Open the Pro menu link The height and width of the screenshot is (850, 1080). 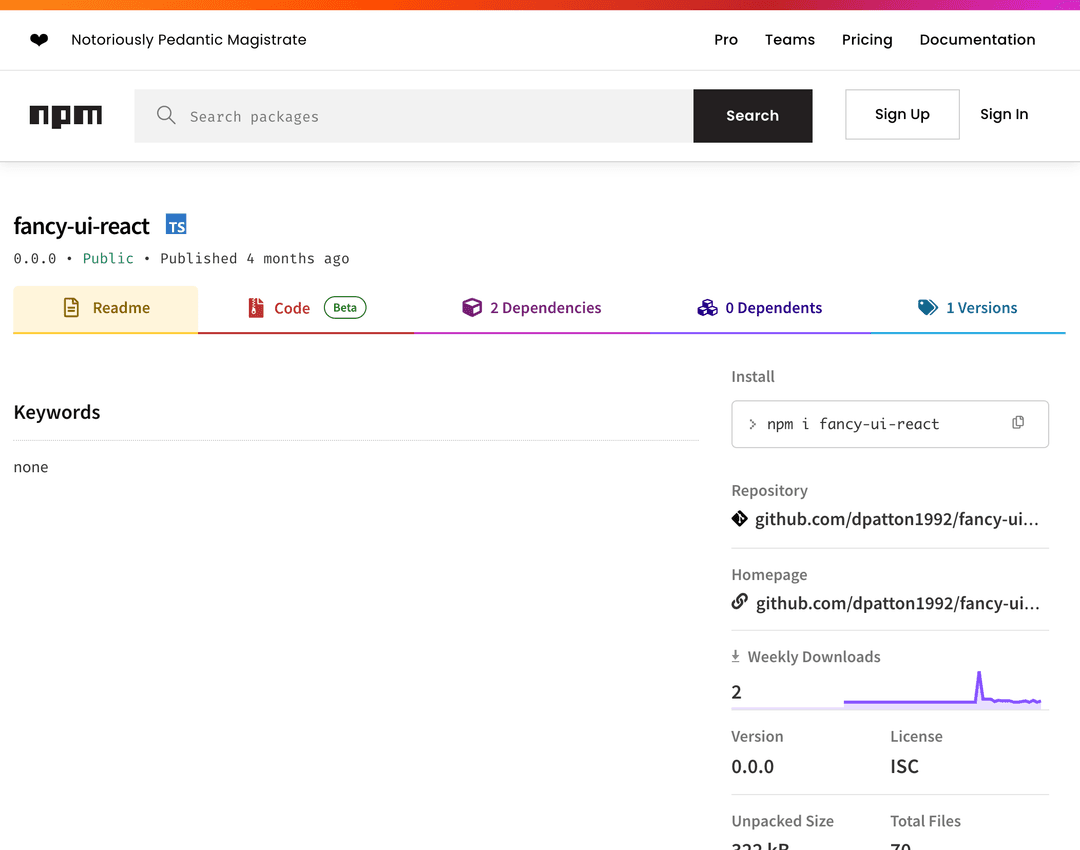click(726, 40)
